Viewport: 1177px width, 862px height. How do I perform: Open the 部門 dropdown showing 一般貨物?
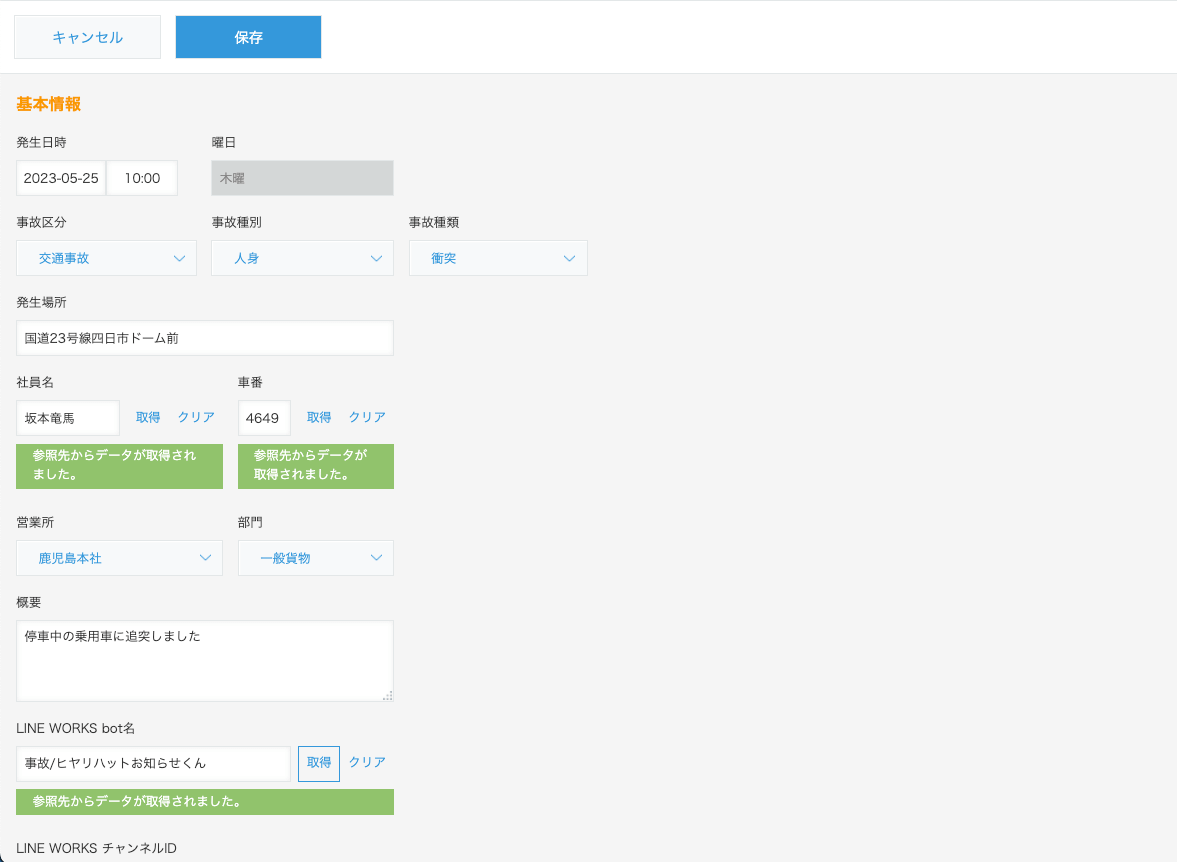tap(316, 558)
